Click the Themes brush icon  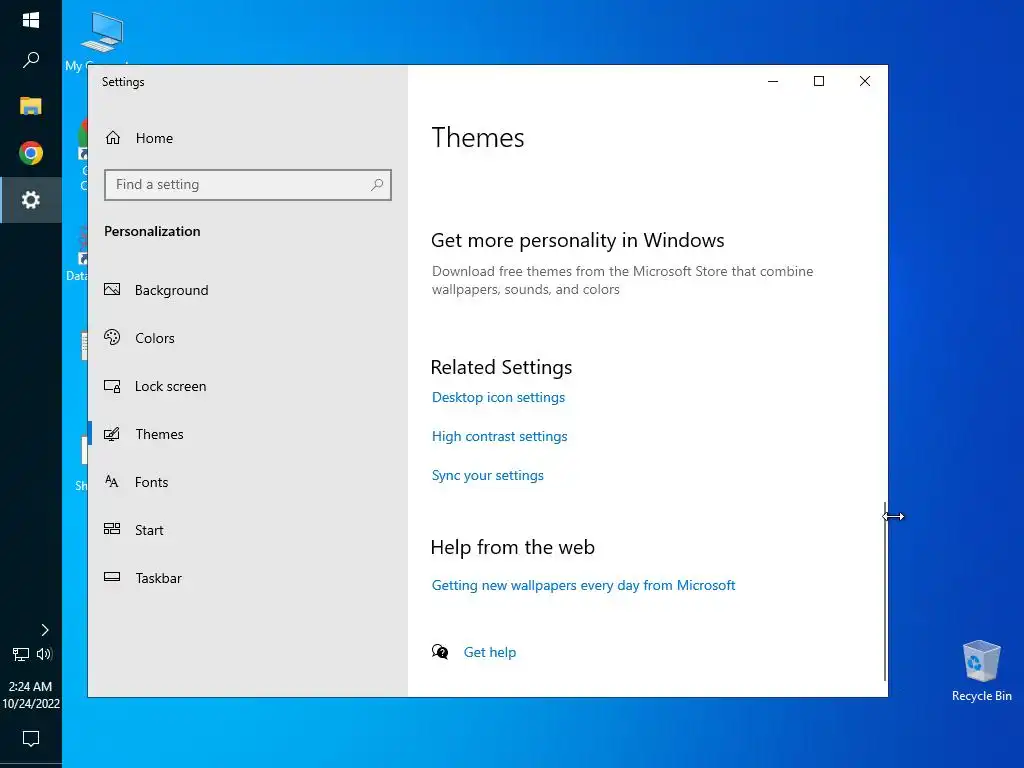[112, 434]
